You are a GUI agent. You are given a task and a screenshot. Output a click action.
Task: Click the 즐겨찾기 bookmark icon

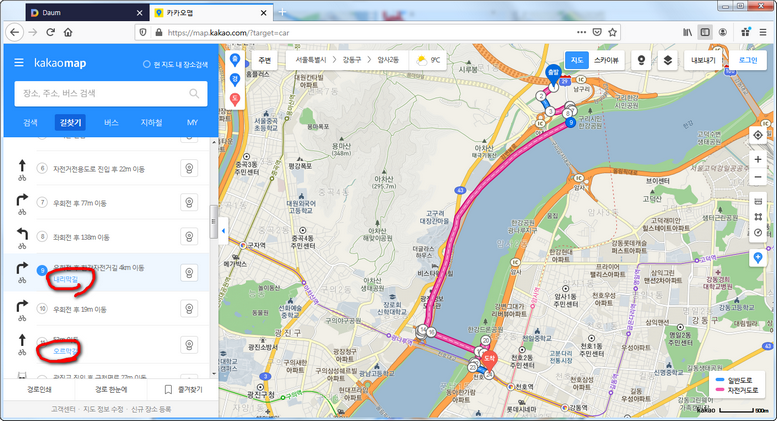click(x=168, y=390)
